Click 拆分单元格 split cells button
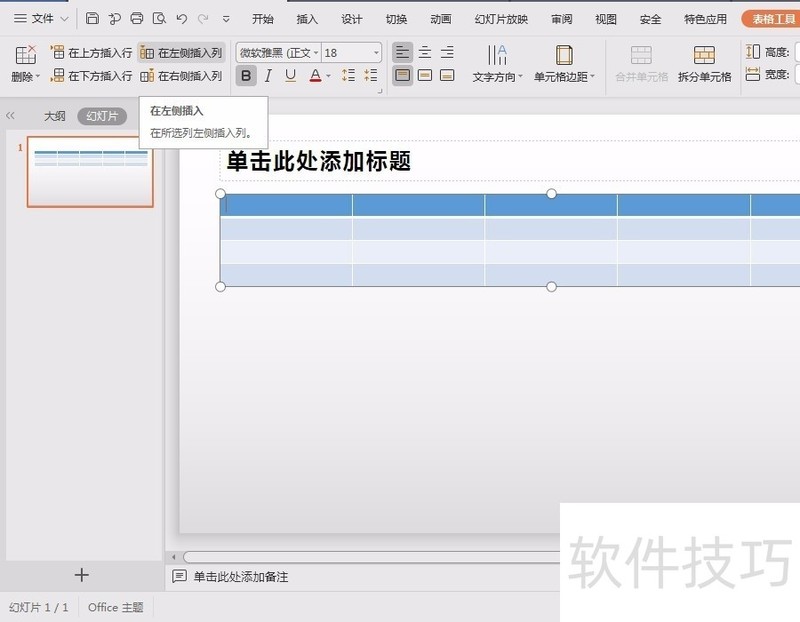Screen dimensions: 800x622 705,64
